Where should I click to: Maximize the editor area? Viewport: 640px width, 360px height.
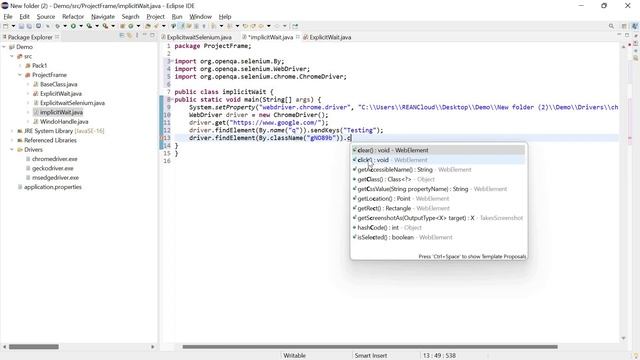pyautogui.click(x=627, y=36)
